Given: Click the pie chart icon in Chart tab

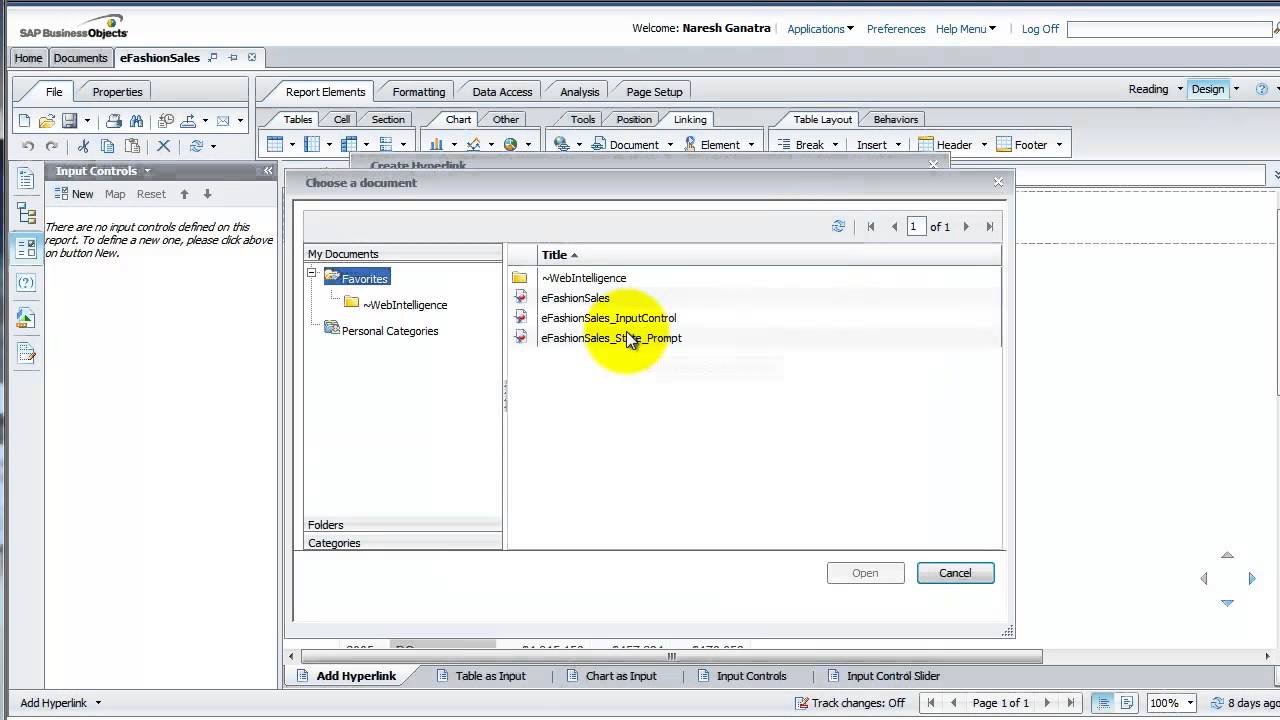Looking at the screenshot, I should (510, 145).
